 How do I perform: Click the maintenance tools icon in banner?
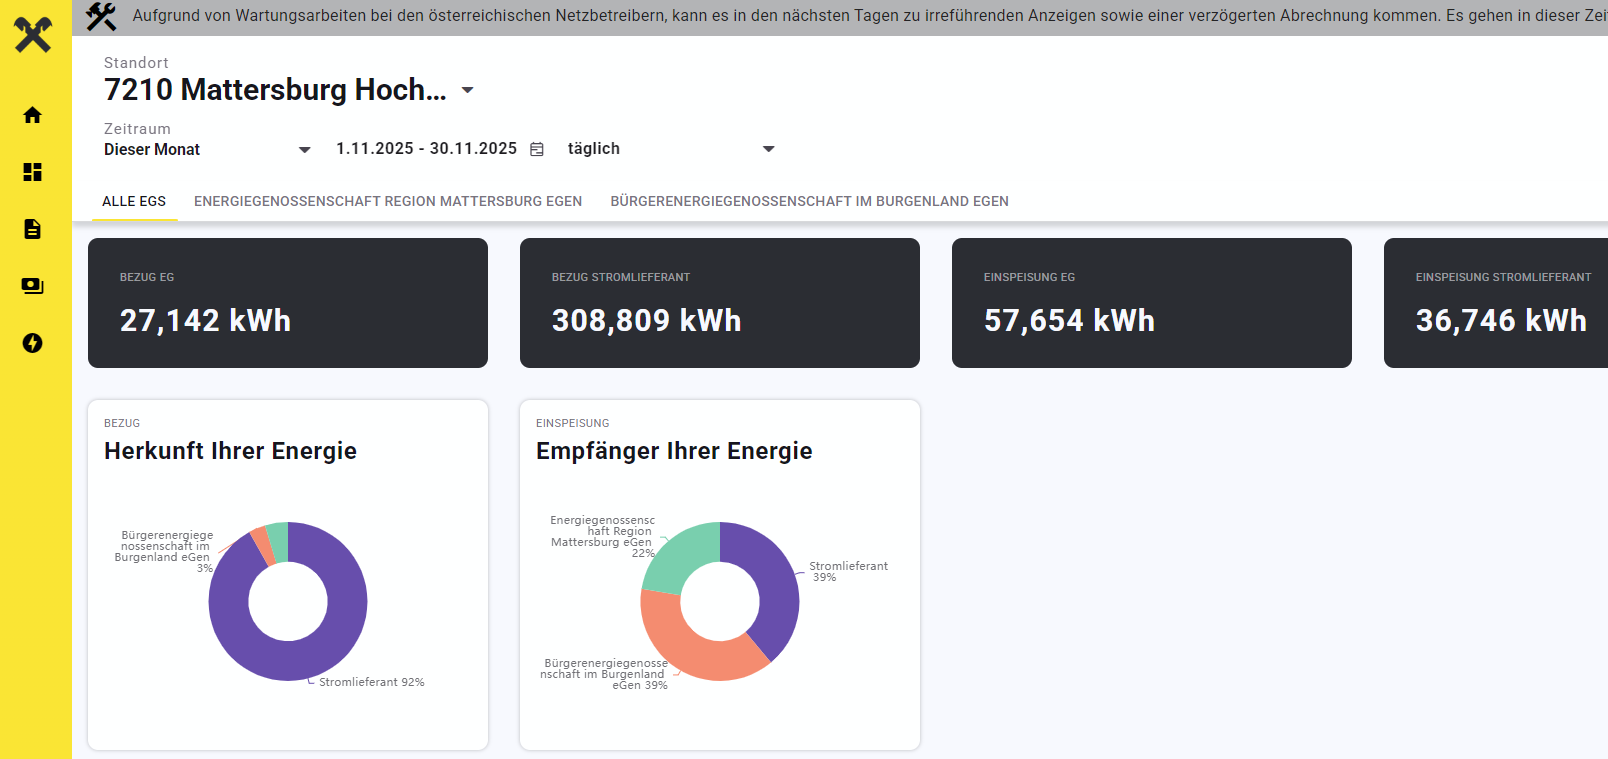[101, 17]
